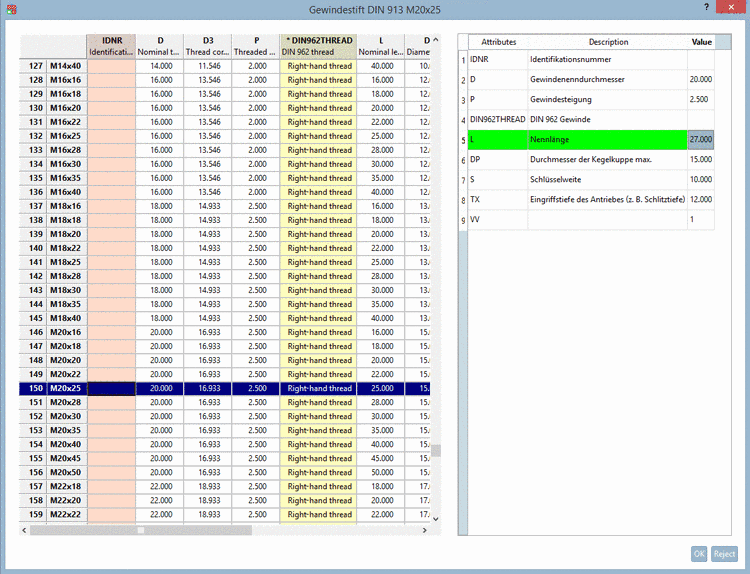Click D3 value 11.546 in row M14x40
This screenshot has width=750, height=574.
point(208,66)
